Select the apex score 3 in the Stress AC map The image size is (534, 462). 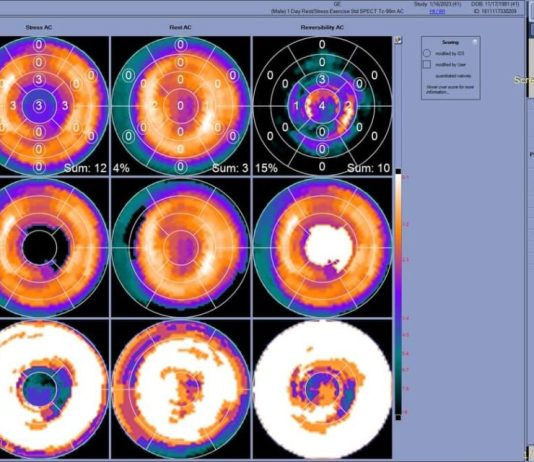click(39, 106)
